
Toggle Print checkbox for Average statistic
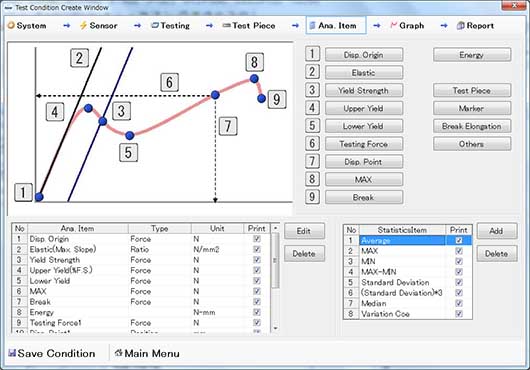pos(459,241)
